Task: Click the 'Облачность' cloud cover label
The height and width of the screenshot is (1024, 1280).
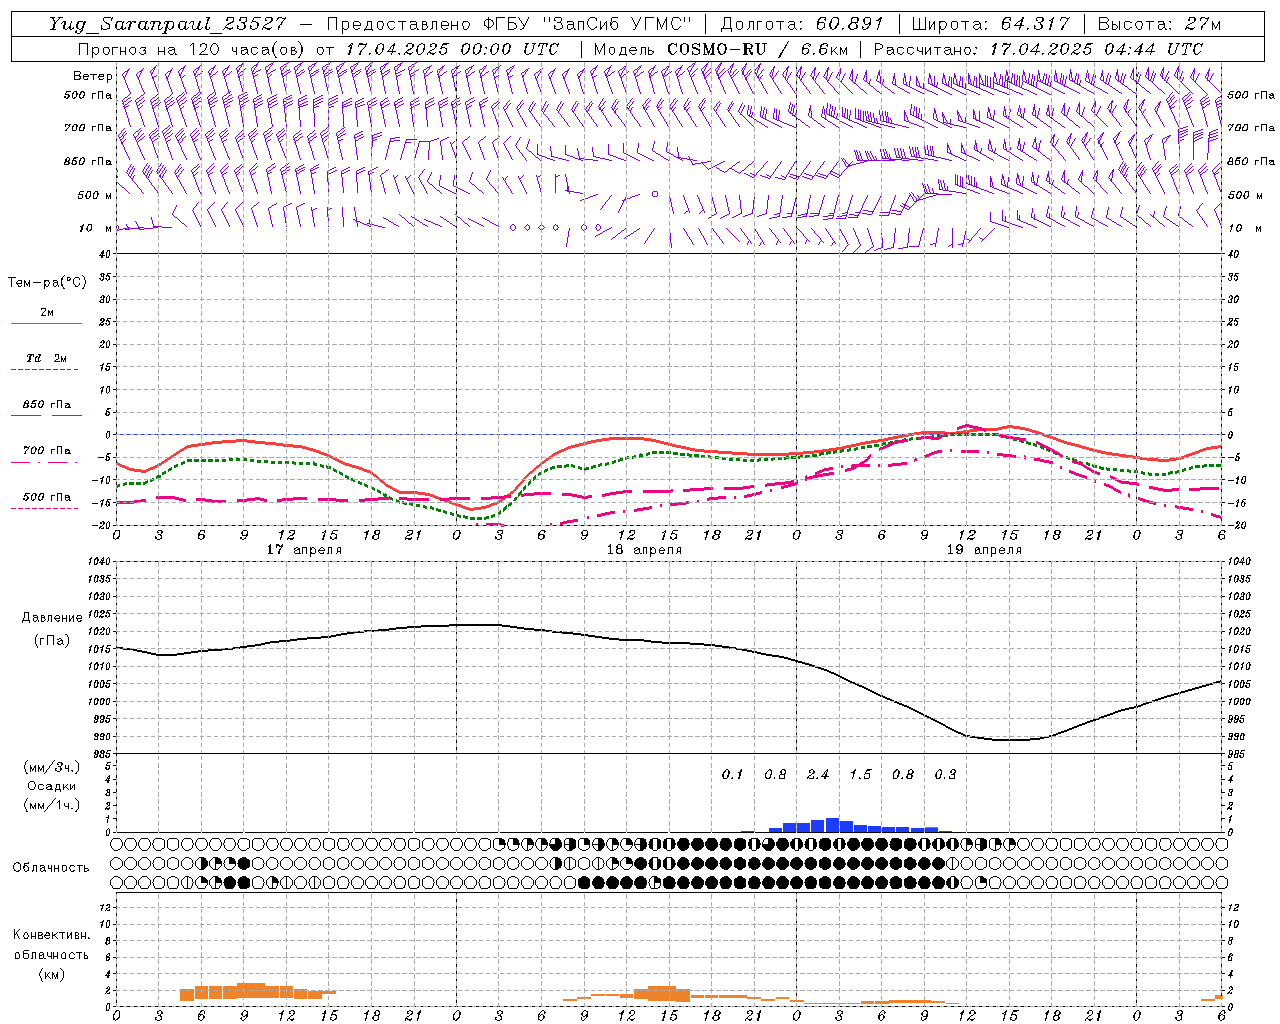Action: click(51, 868)
